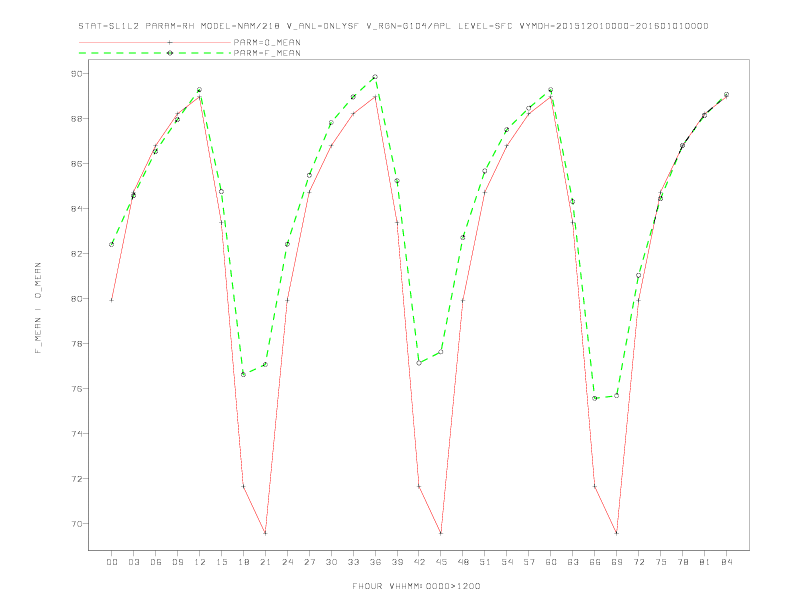Click the green F_MEAN circle marker at hour 42
792x612 pixels.
click(419, 363)
